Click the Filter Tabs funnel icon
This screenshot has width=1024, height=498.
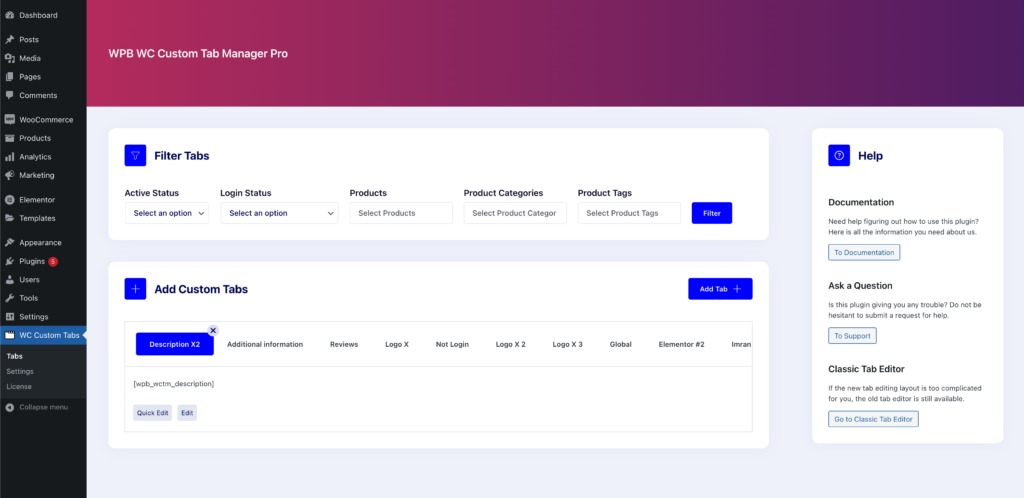click(135, 155)
